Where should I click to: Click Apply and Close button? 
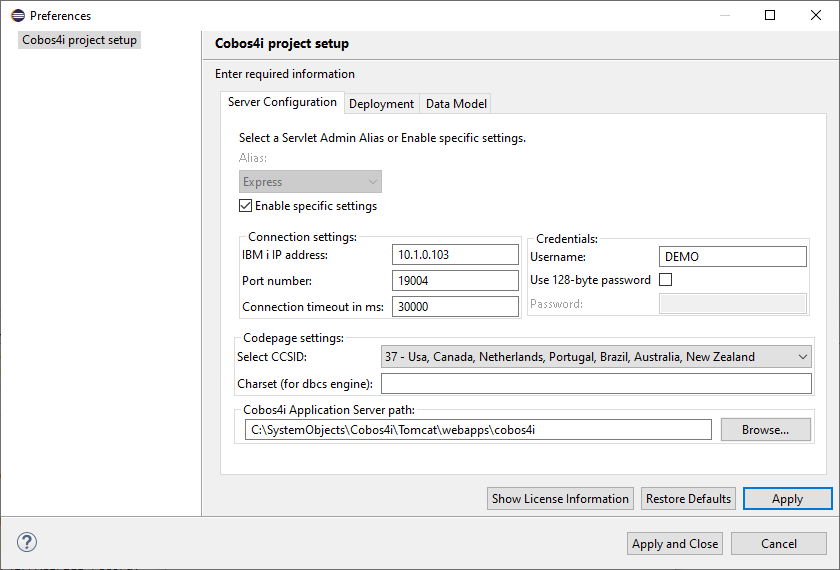coord(675,544)
